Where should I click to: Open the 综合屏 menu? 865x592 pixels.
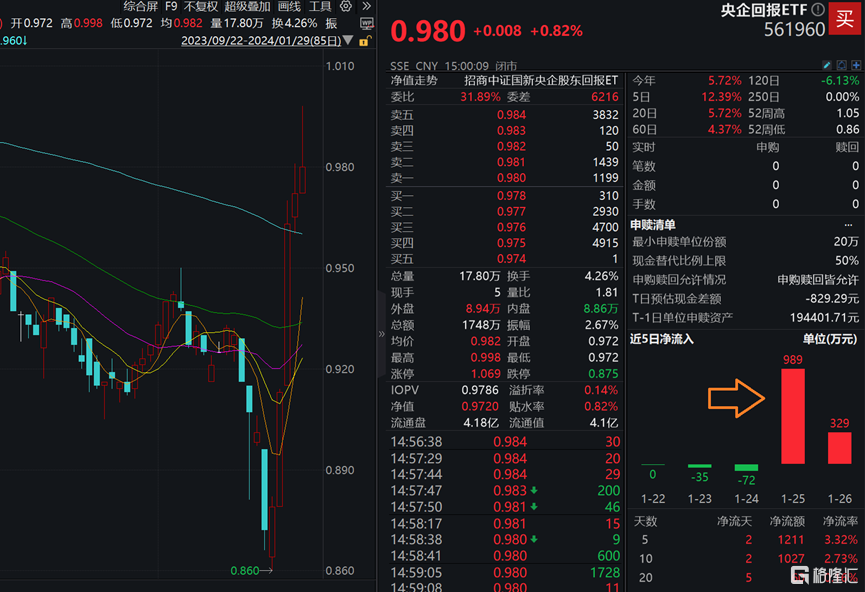click(141, 7)
